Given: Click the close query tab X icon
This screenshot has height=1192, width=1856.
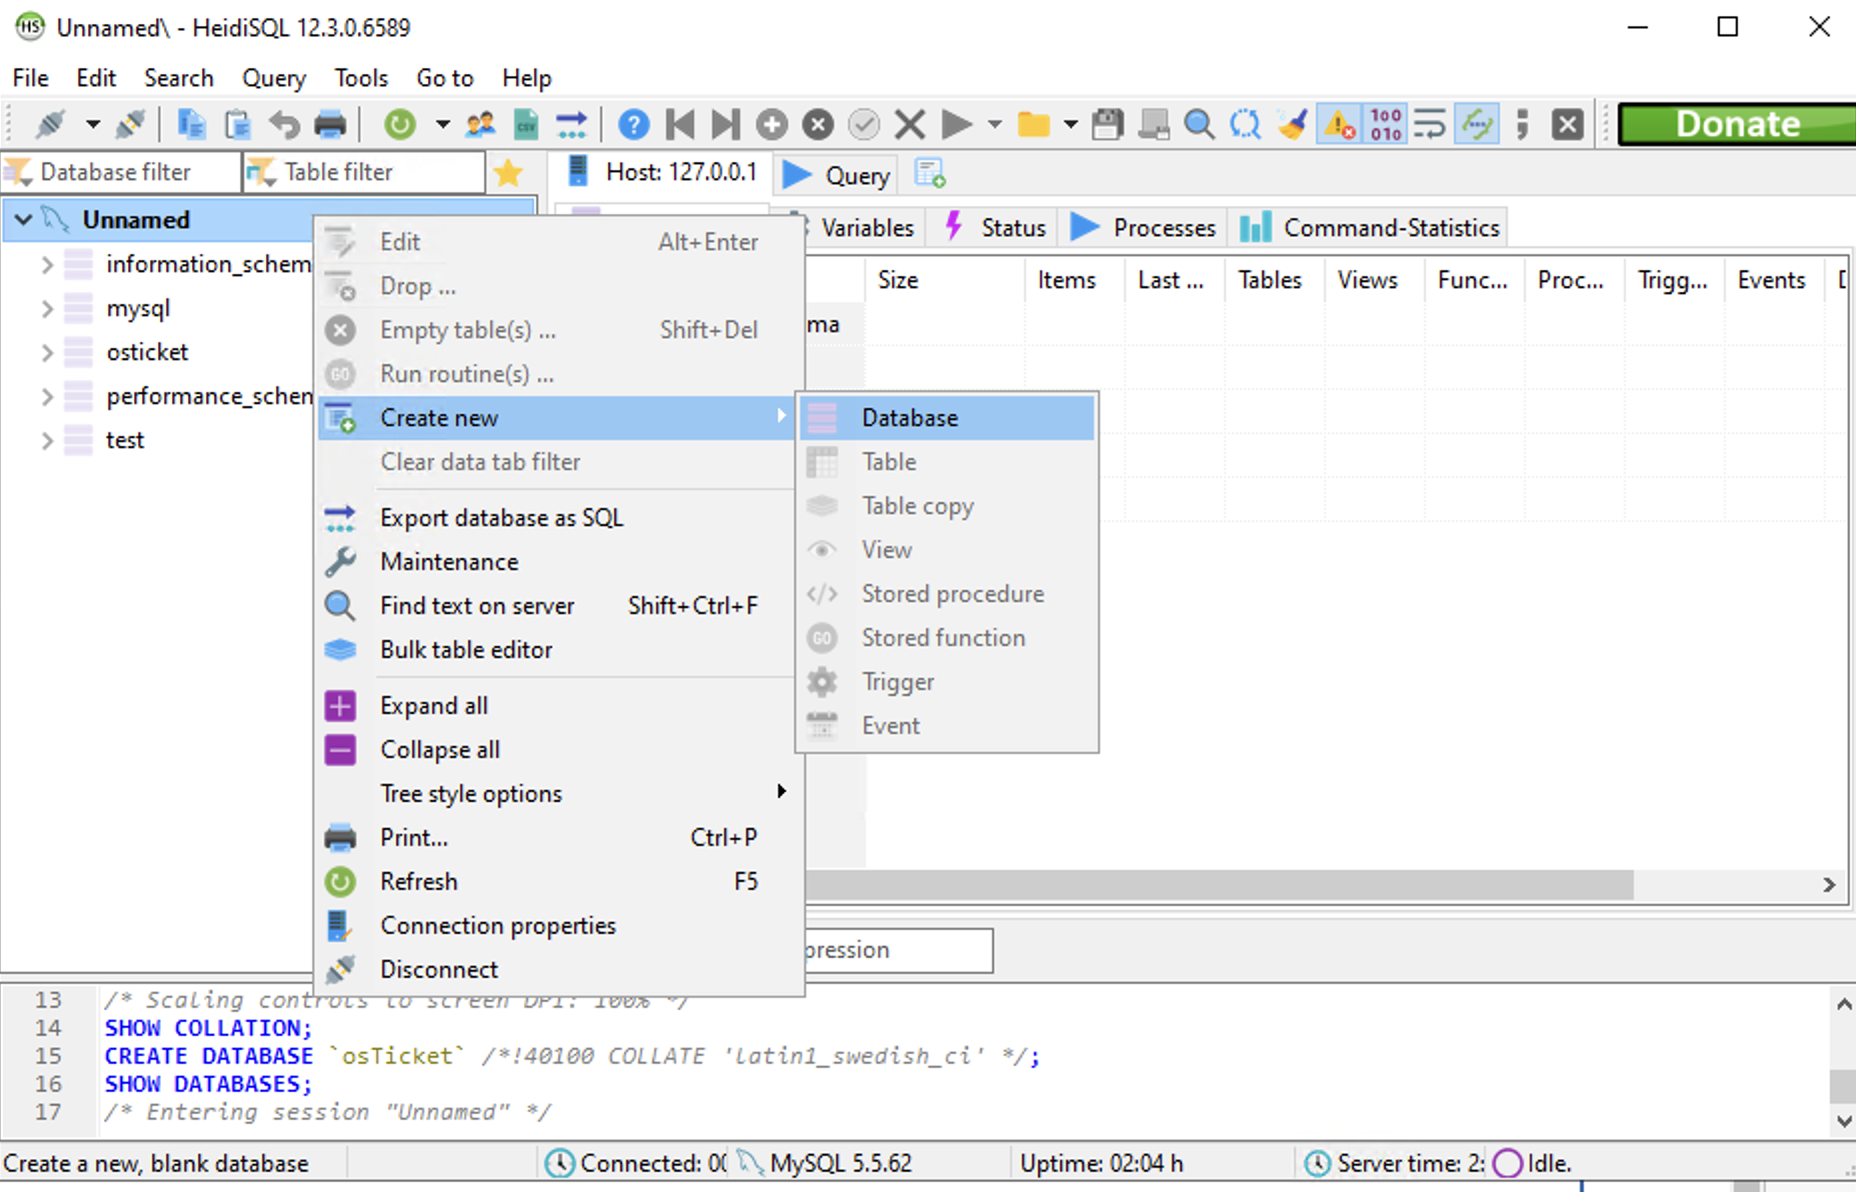Looking at the screenshot, I should point(1568,124).
